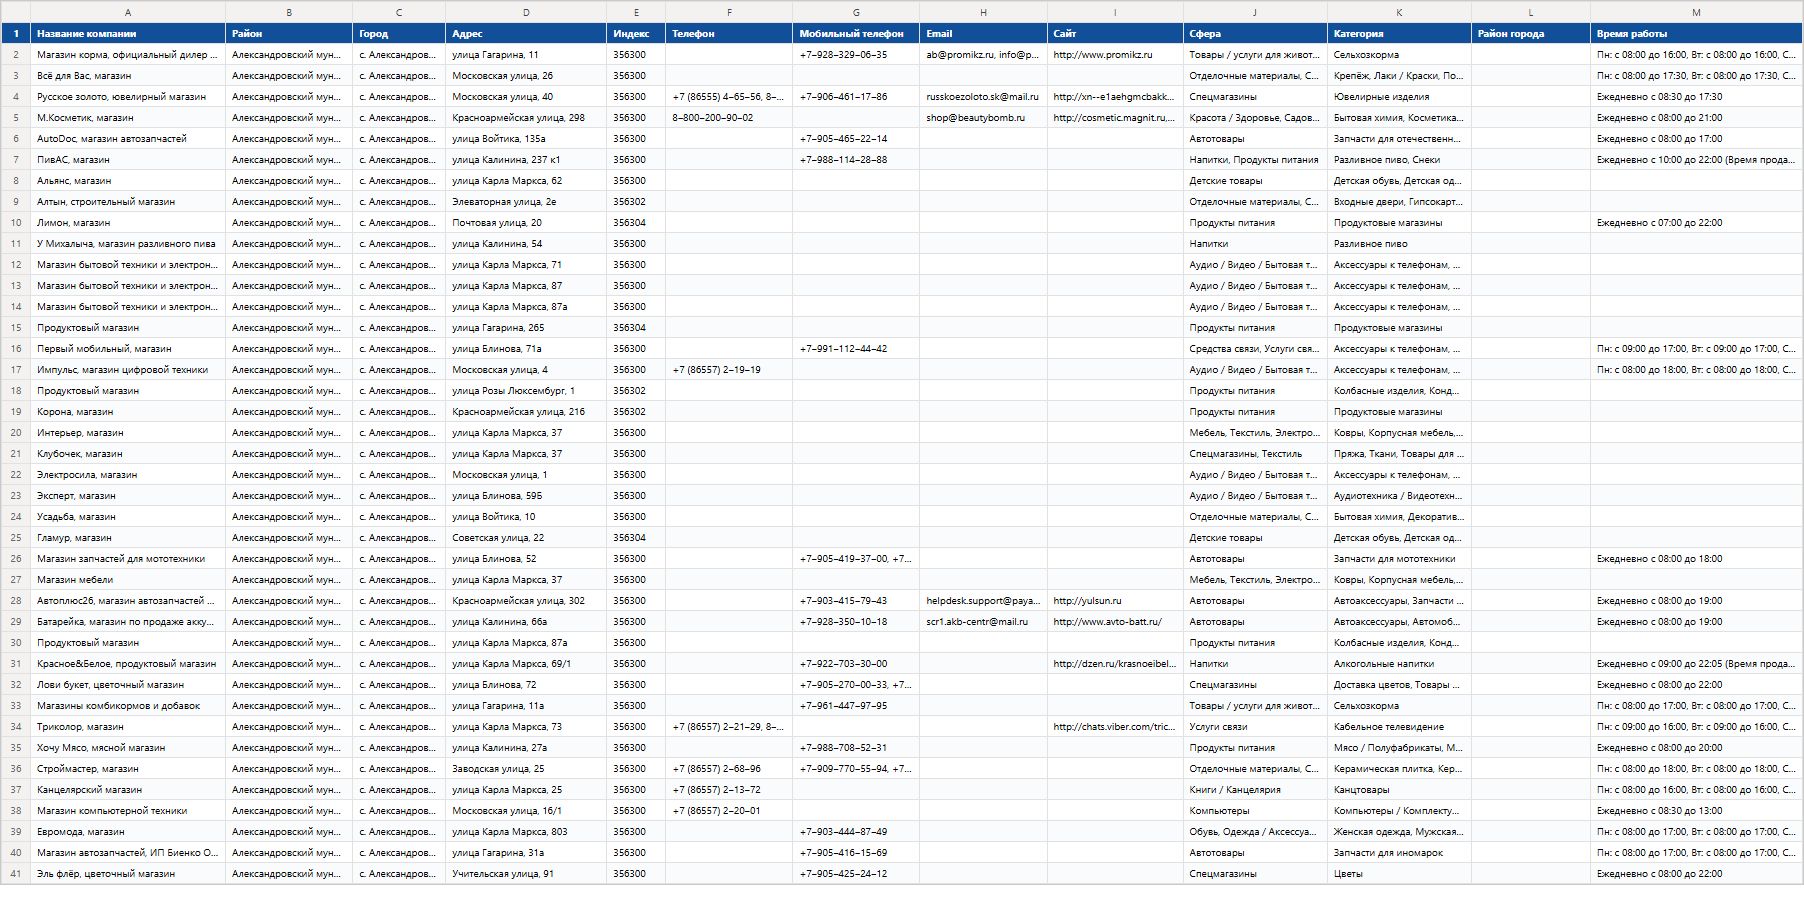Click the "Сайт" header cell
Image resolution: width=1804 pixels, height=902 pixels.
click(x=1115, y=34)
